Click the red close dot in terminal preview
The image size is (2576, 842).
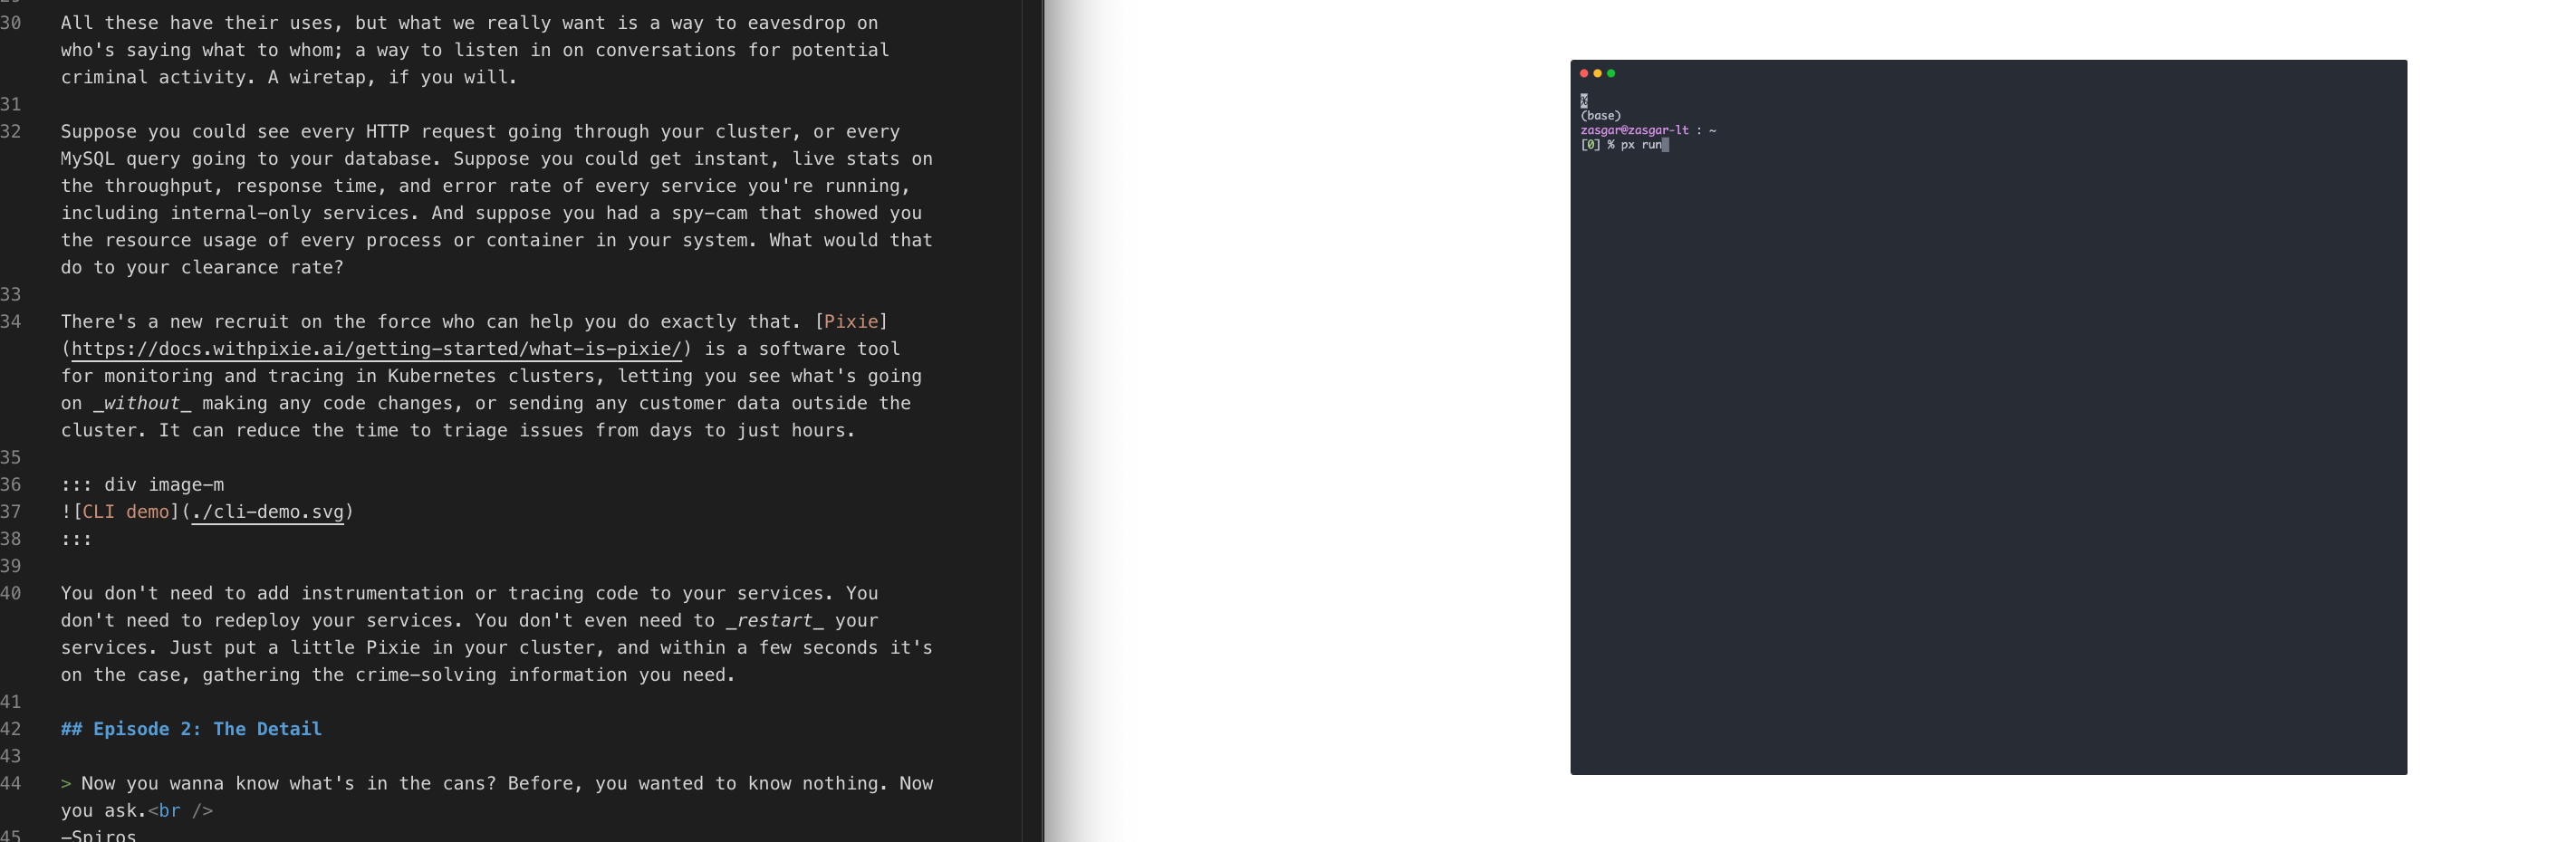click(x=1584, y=73)
